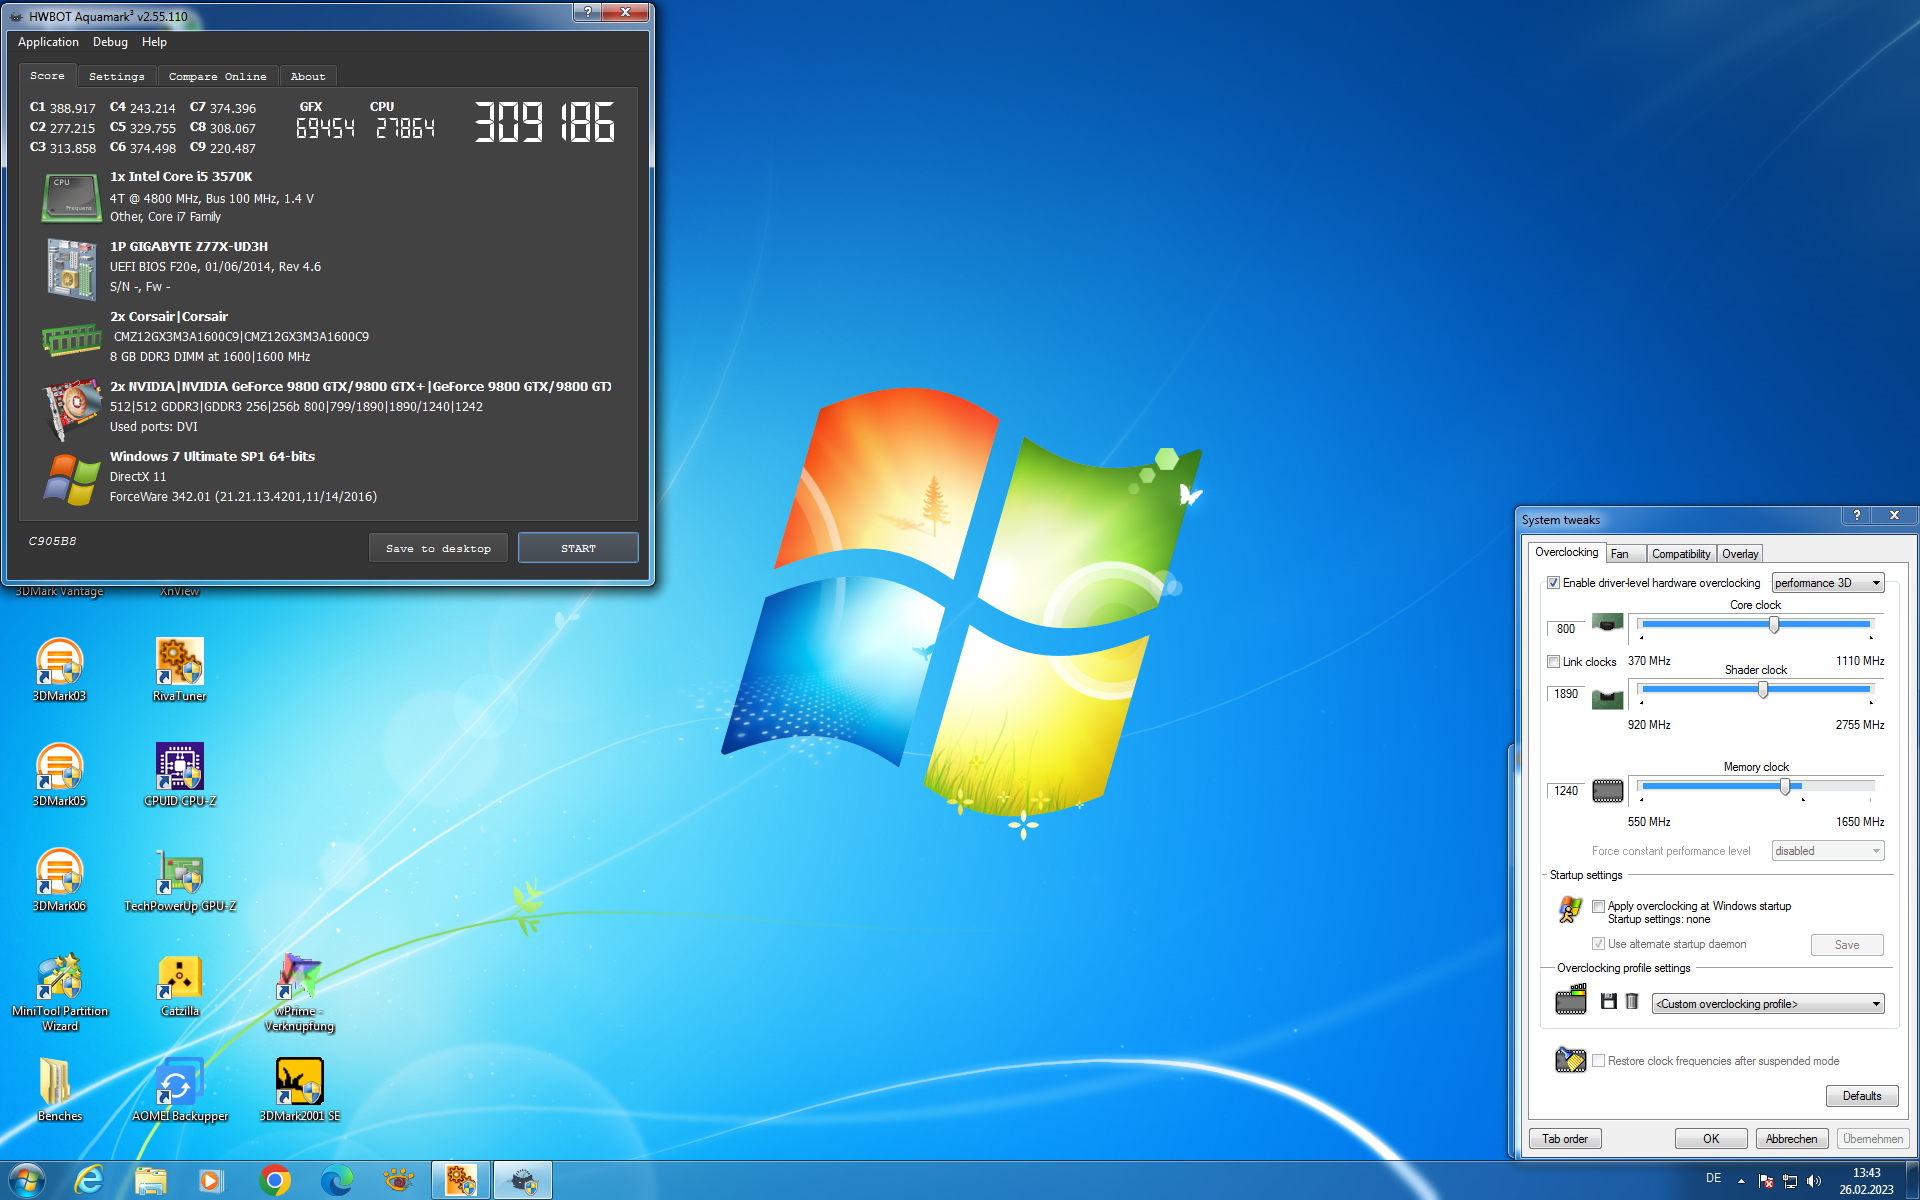Launch AOMEI Backupper from desktop

[180, 1088]
